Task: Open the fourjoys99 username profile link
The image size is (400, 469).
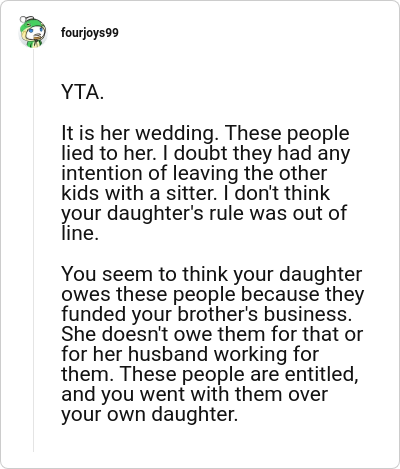Action: click(x=90, y=33)
